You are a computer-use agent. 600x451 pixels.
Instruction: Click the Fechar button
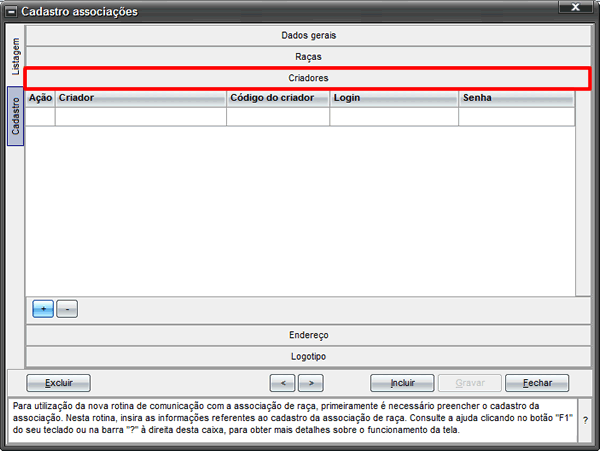pyautogui.click(x=537, y=383)
